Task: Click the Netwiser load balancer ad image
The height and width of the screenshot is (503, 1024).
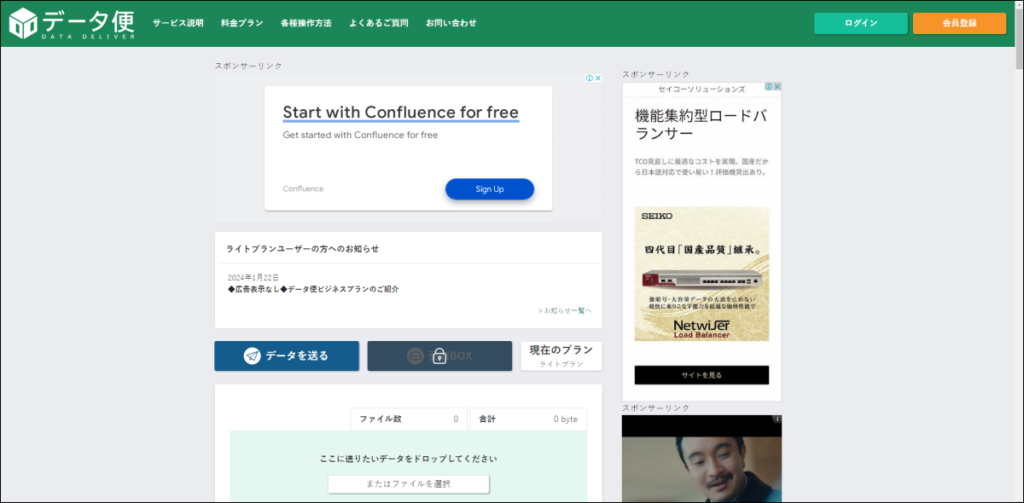Action: pos(702,274)
